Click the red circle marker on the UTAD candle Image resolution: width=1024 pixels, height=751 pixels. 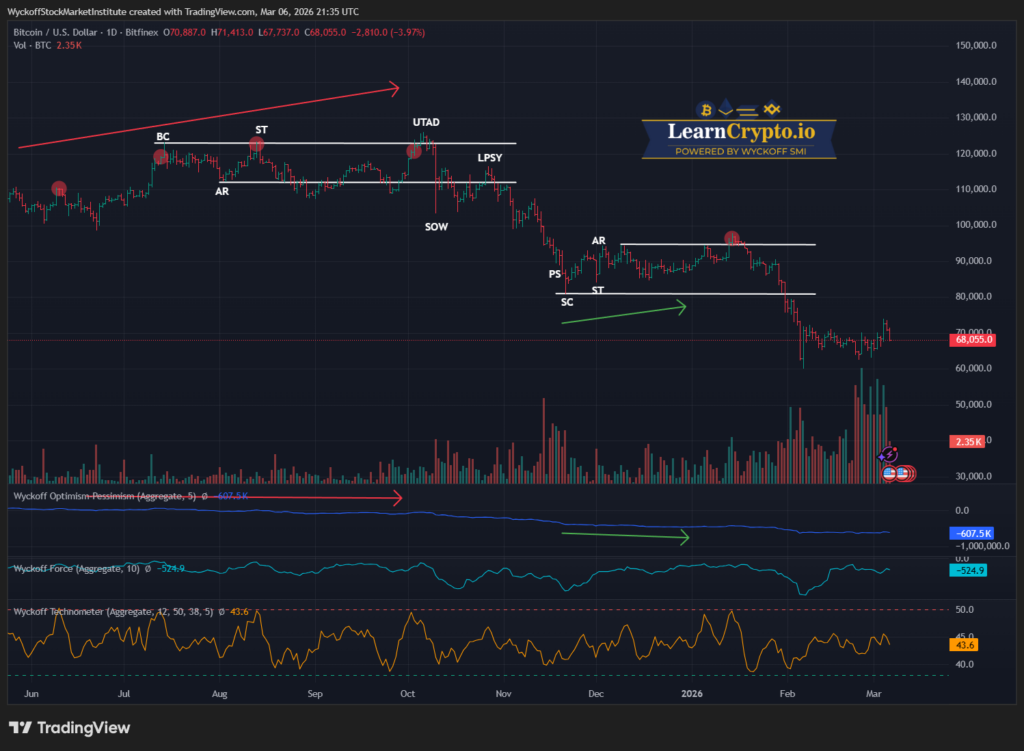point(413,150)
